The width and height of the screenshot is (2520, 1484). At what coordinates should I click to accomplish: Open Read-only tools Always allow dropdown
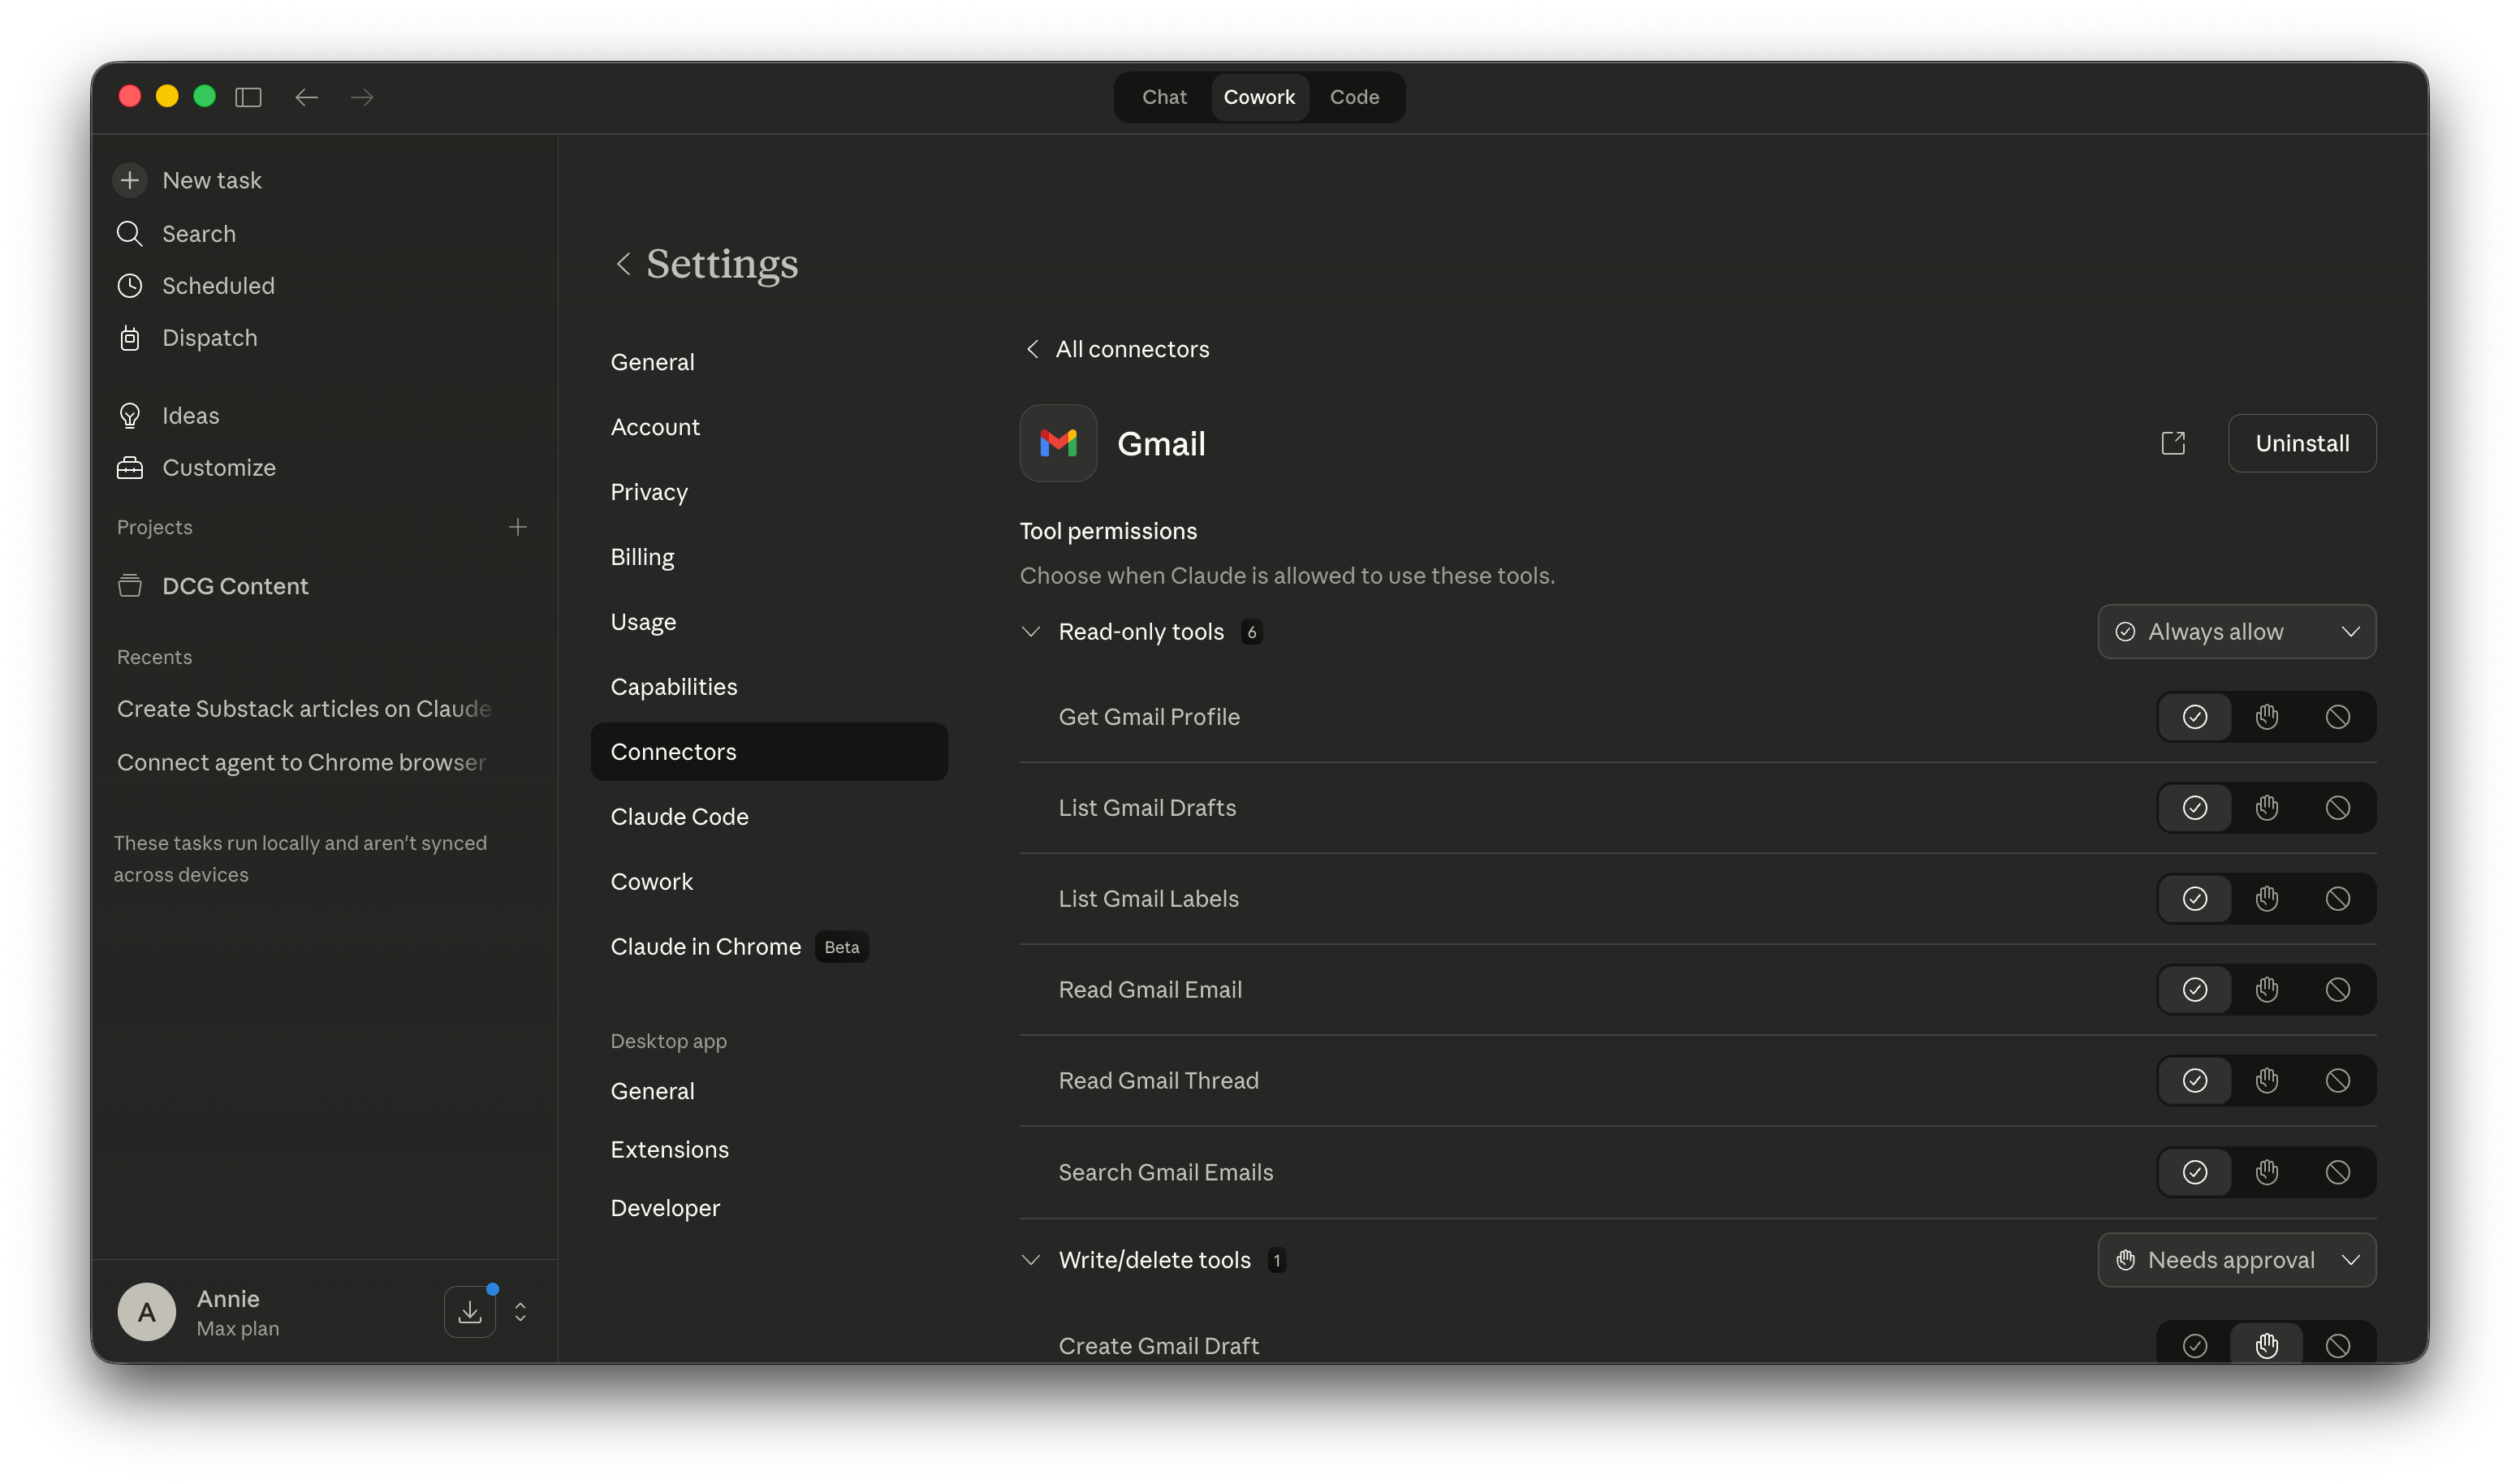coord(2236,632)
